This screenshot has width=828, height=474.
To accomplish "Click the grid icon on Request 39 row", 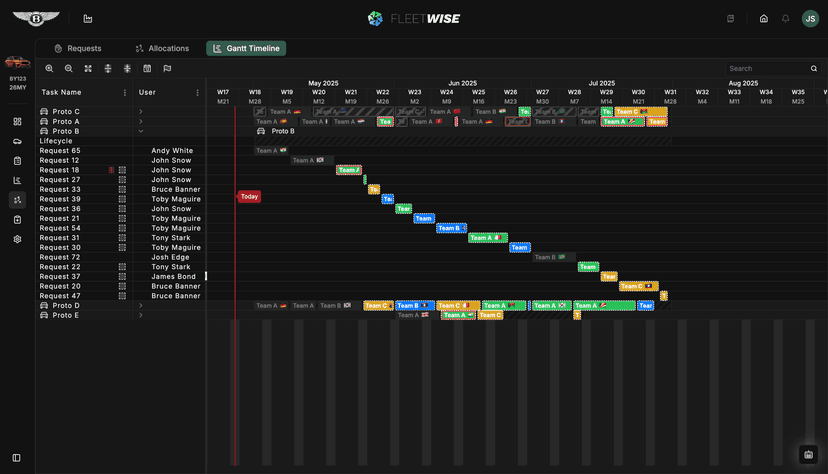I will tap(123, 199).
